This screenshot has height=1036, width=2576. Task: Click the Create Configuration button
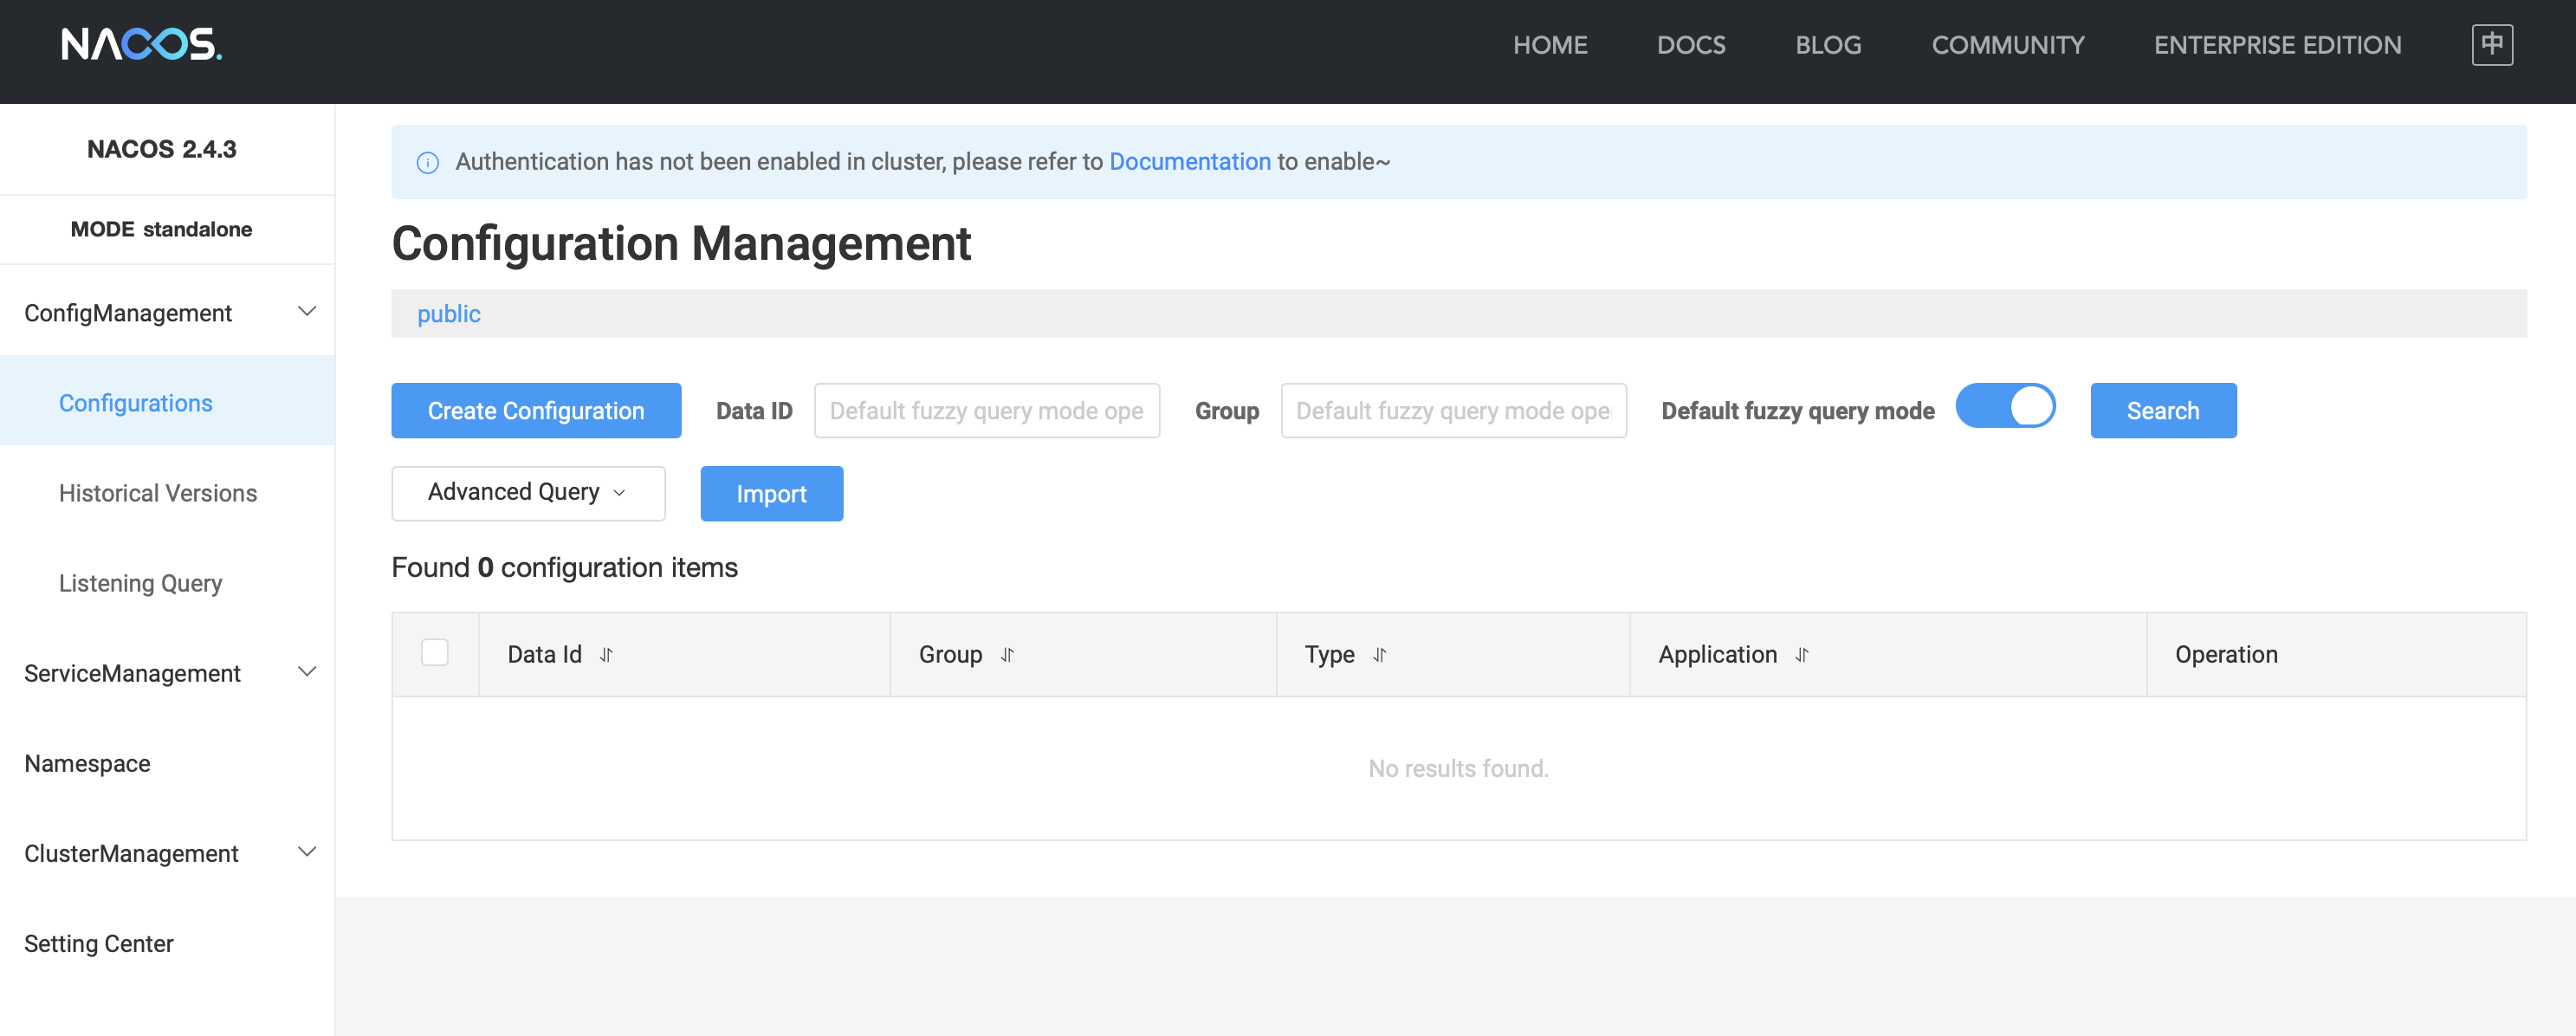coord(536,411)
